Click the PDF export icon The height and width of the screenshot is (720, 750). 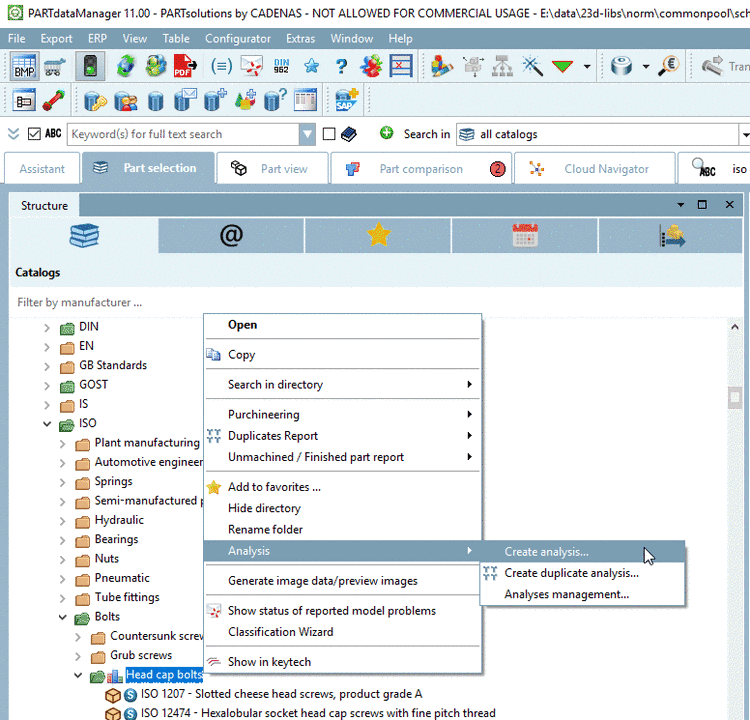(185, 66)
